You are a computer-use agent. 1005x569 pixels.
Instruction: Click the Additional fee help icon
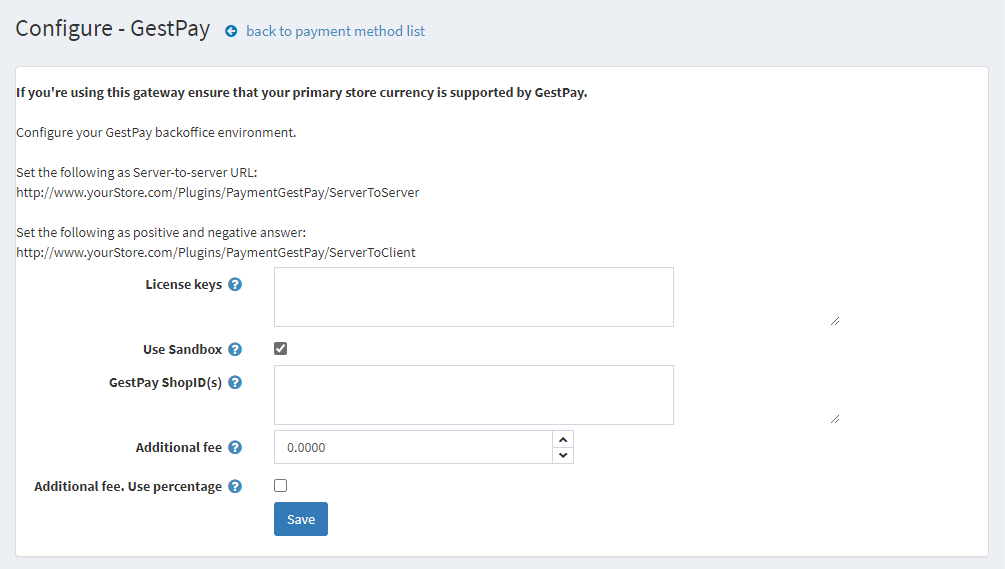(235, 448)
